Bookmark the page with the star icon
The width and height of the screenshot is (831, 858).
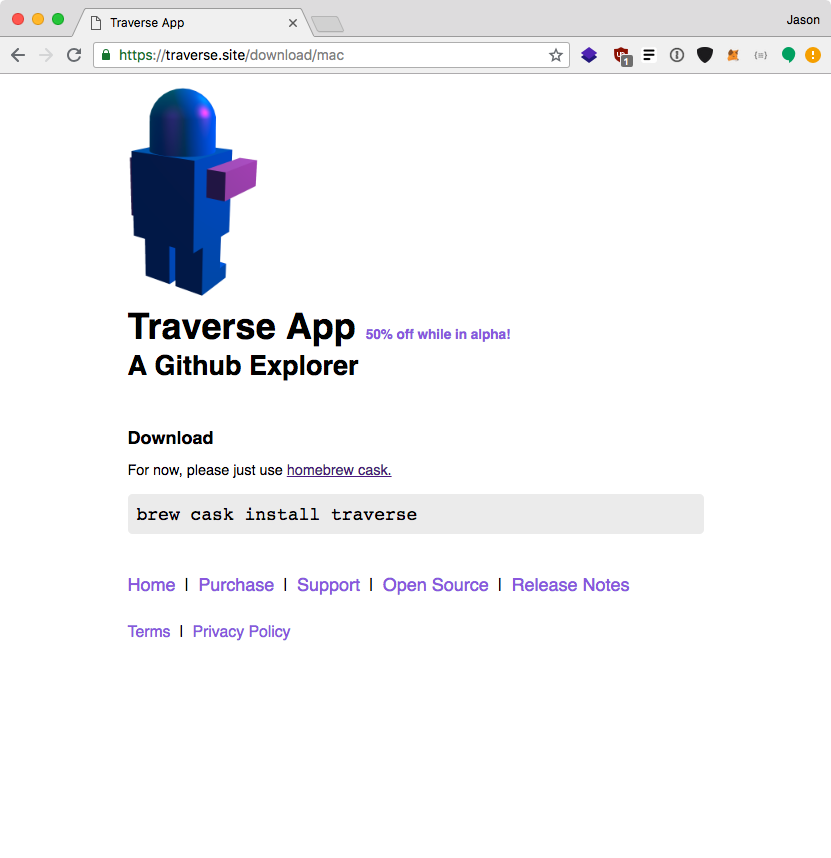pyautogui.click(x=556, y=56)
